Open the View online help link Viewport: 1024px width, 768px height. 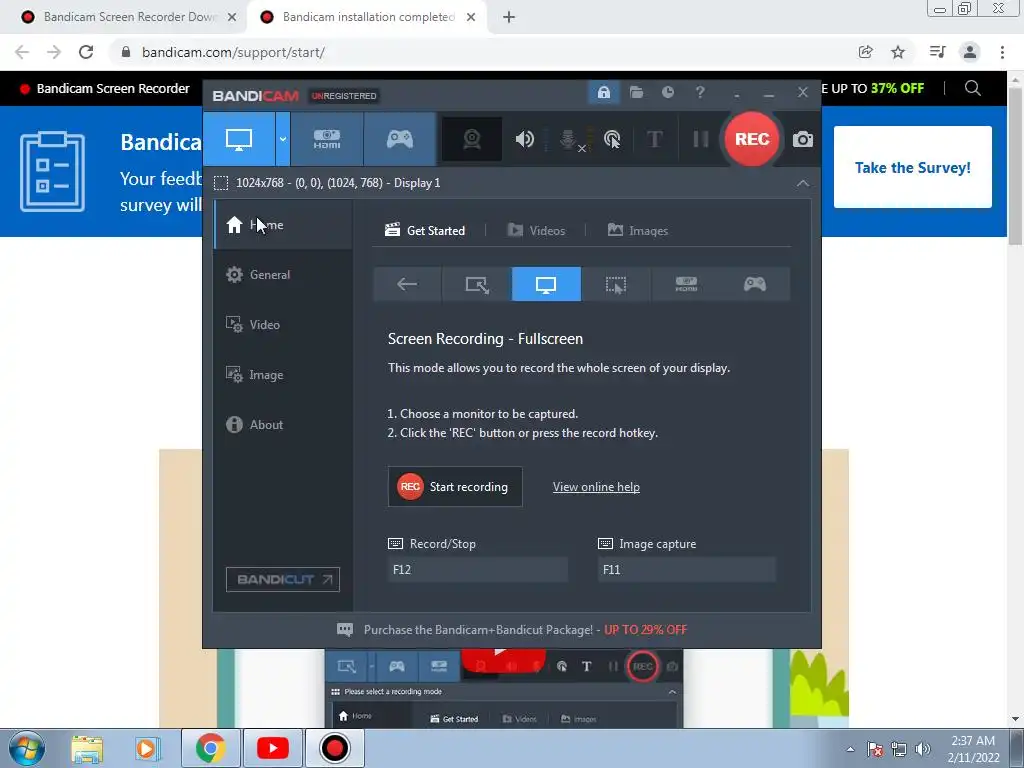pyautogui.click(x=596, y=487)
